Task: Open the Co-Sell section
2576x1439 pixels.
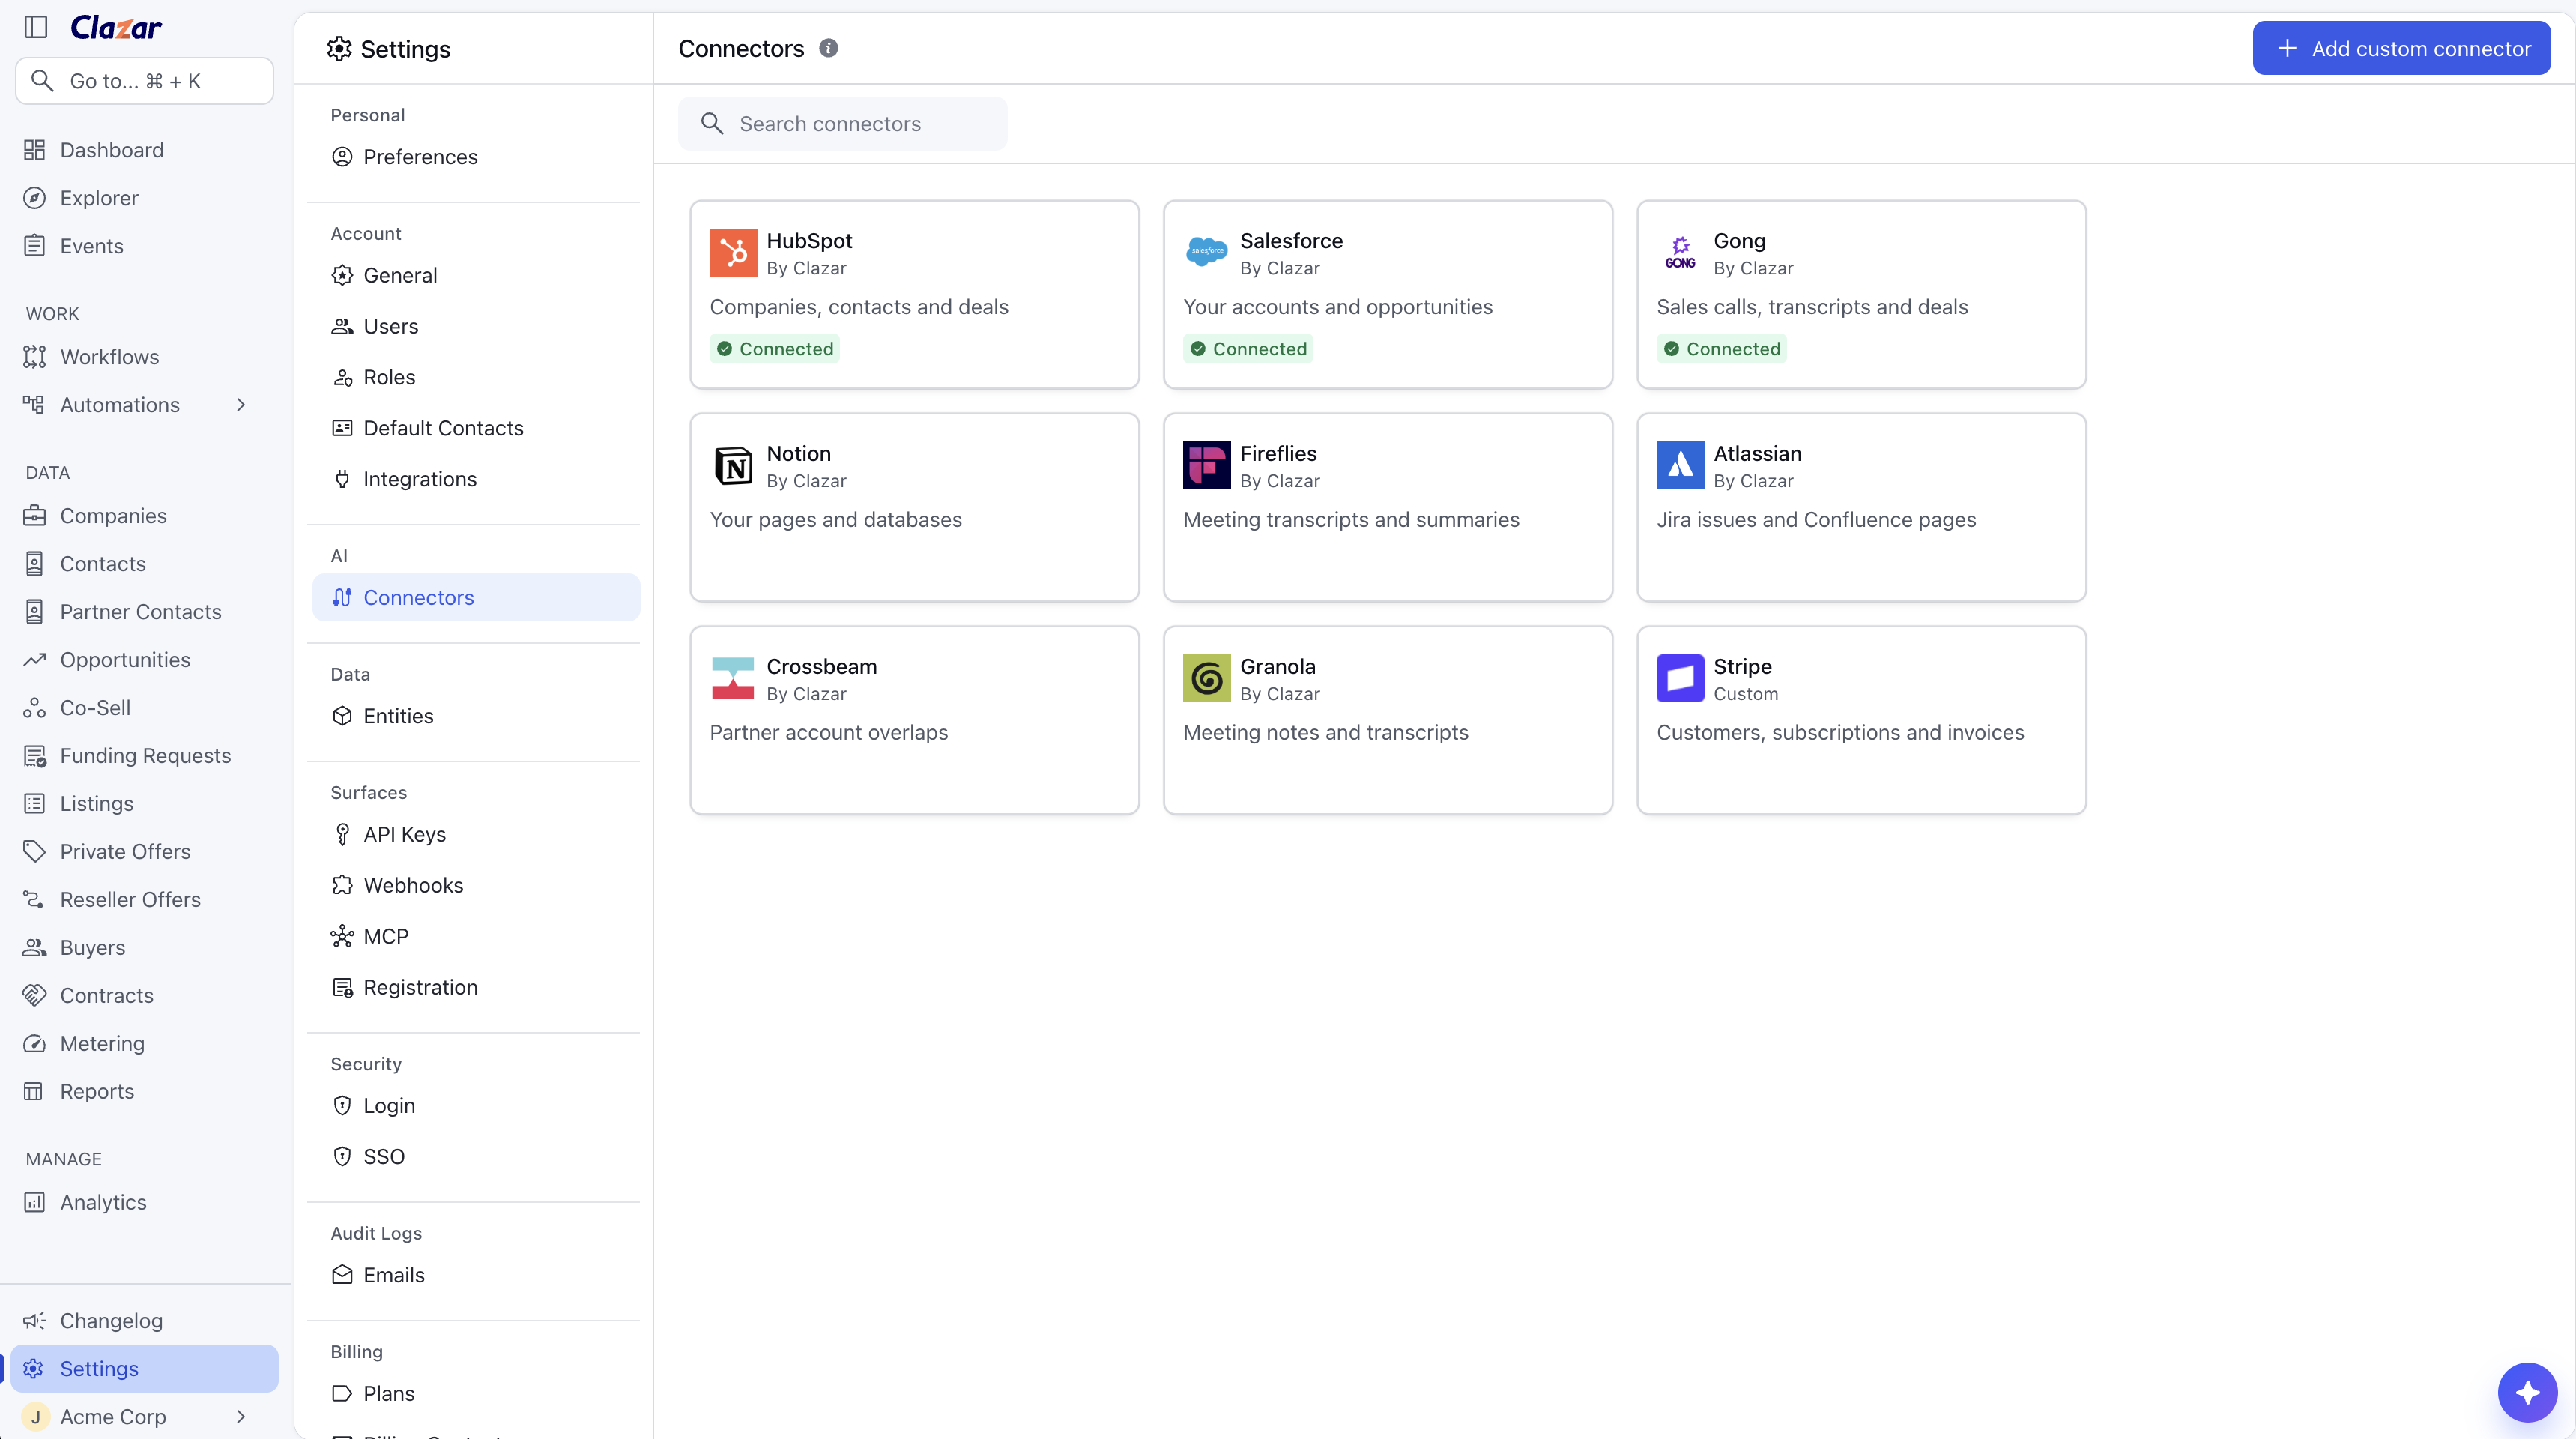Action: point(144,708)
